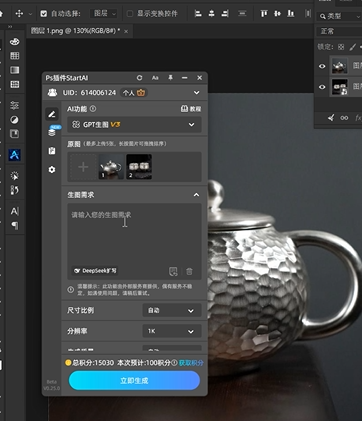Viewport: 362px width, 421px height.
Task: Click the plus box to add source image
Action: tap(83, 167)
